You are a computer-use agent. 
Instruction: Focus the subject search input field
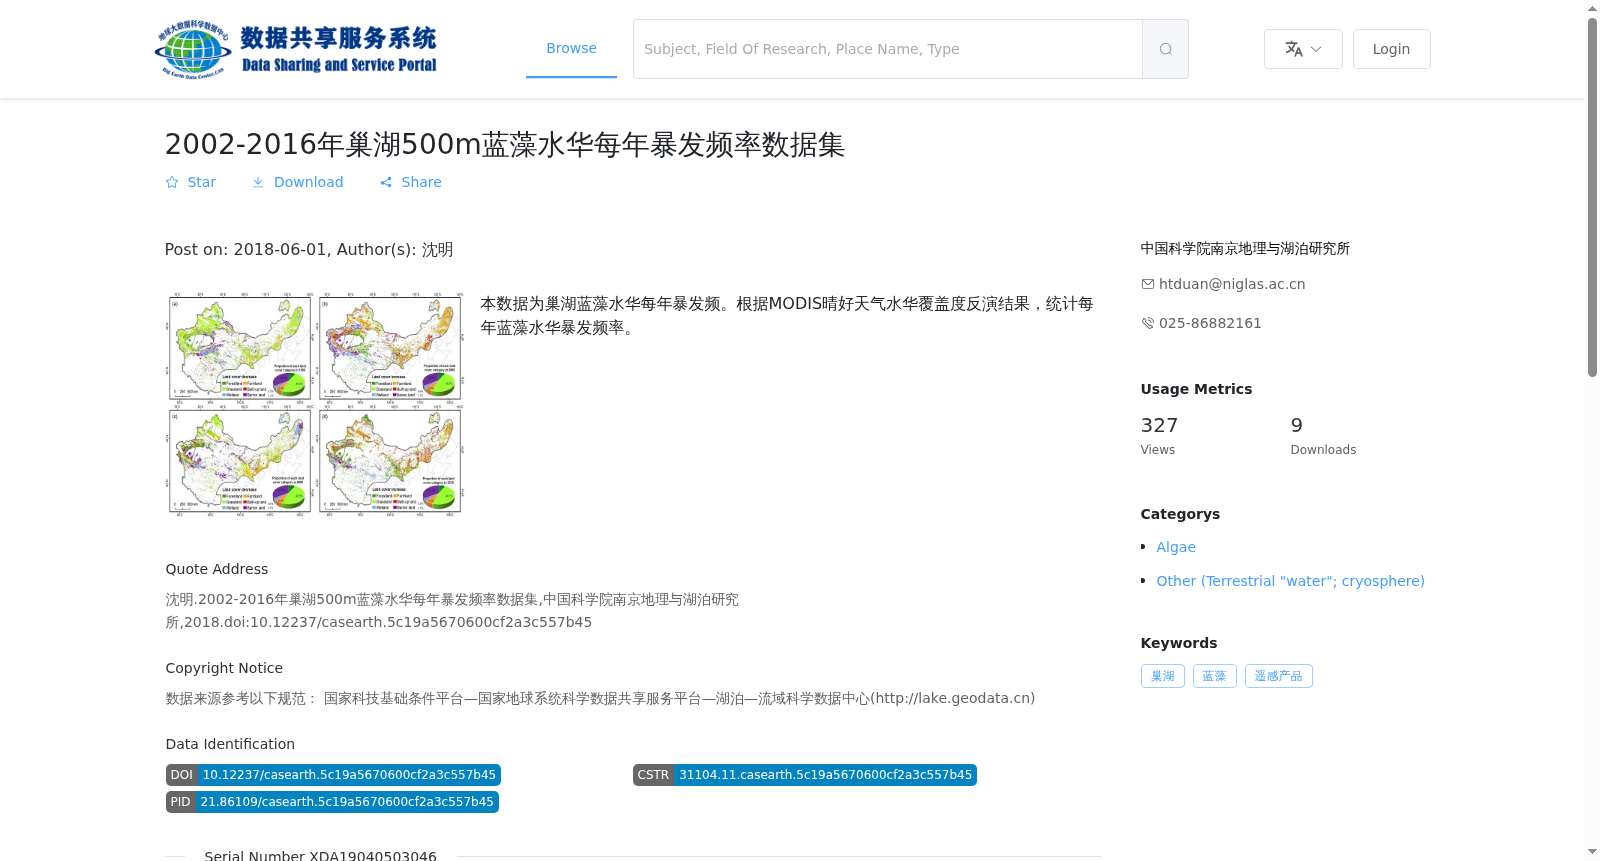(x=888, y=49)
